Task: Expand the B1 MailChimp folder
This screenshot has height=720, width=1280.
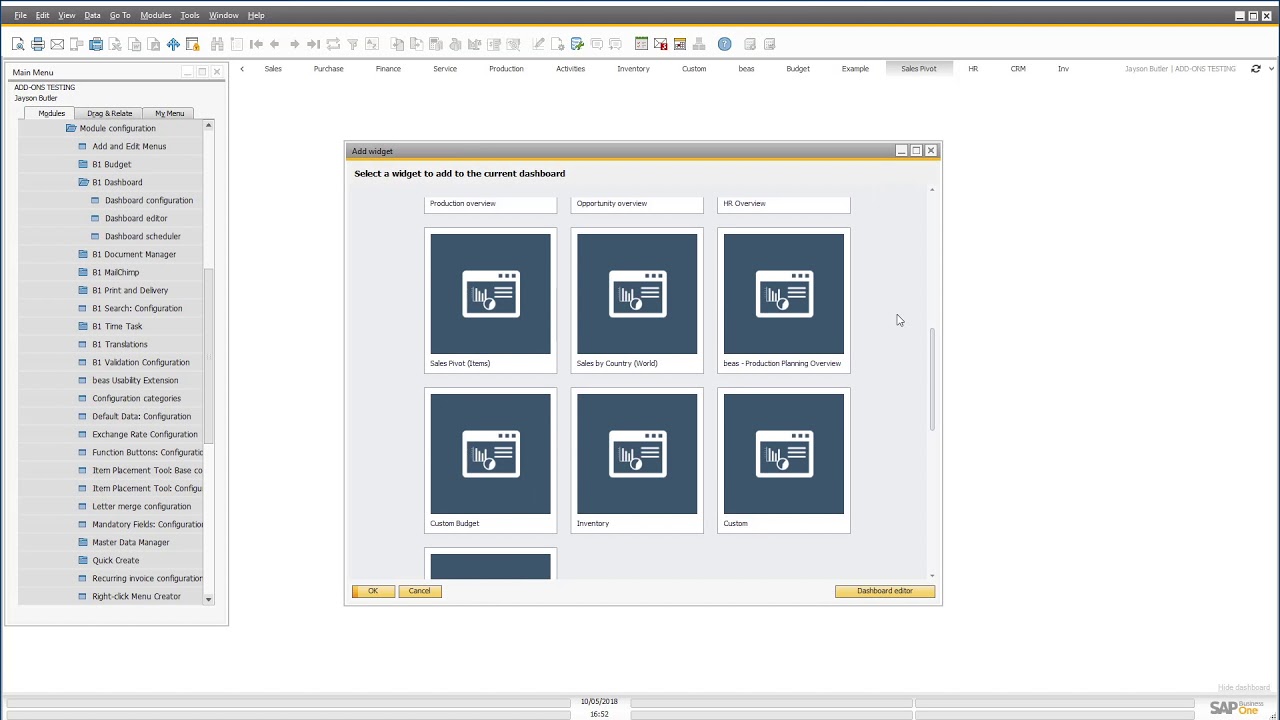Action: click(x=84, y=272)
